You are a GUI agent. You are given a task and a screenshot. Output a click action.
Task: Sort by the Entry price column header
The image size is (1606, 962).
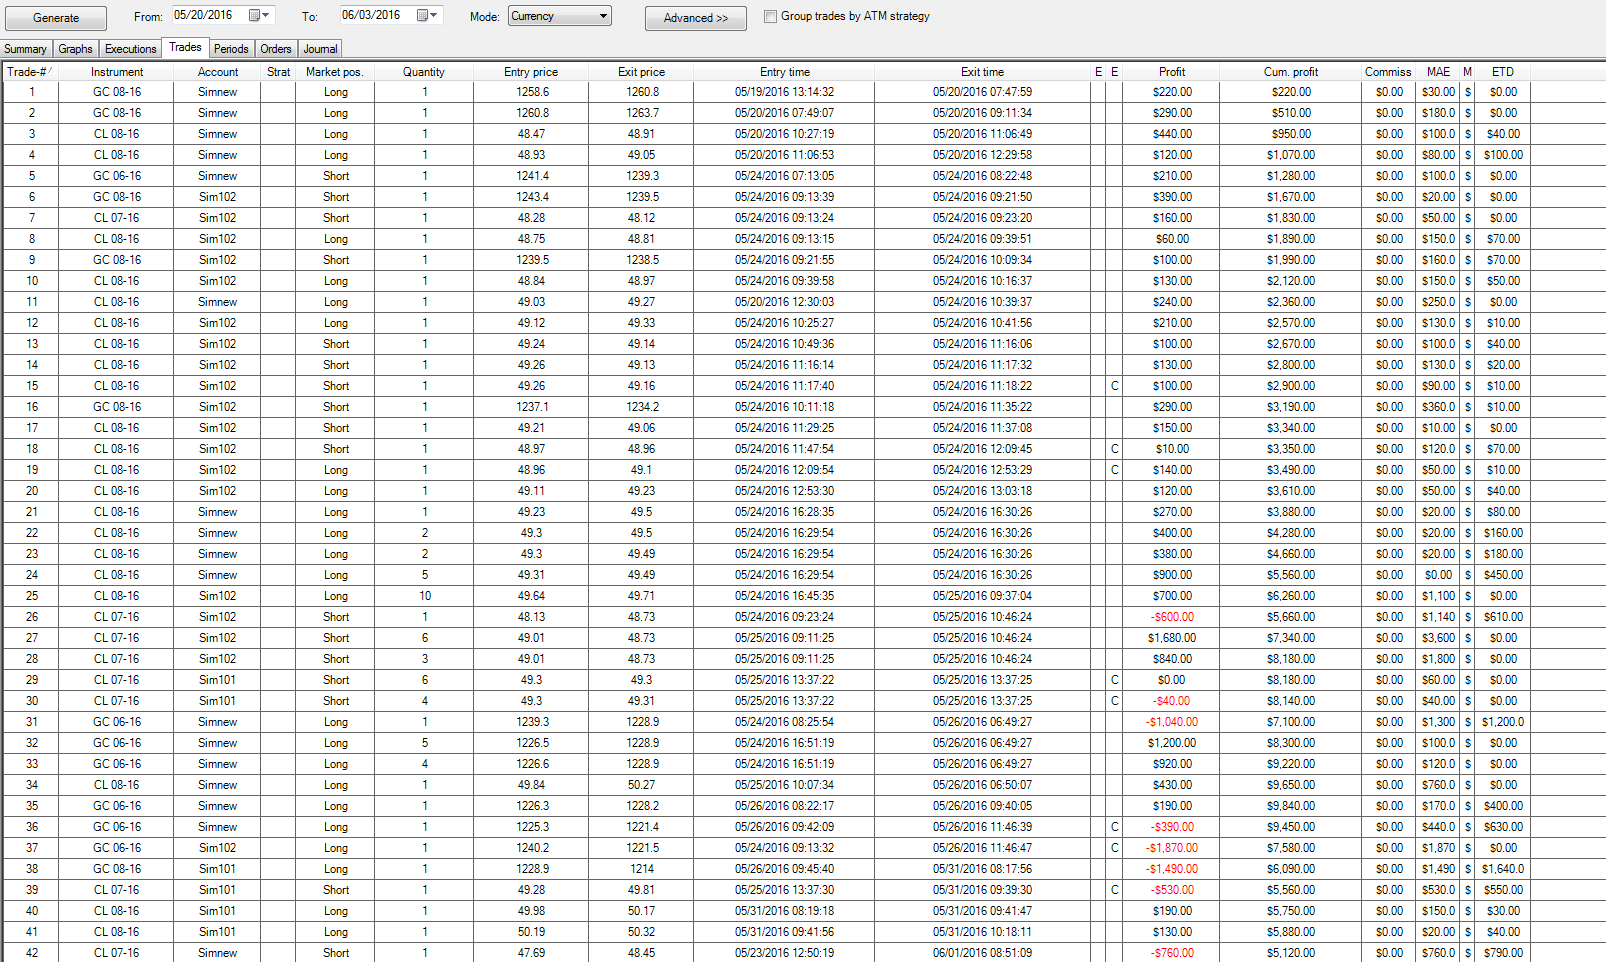pos(531,72)
